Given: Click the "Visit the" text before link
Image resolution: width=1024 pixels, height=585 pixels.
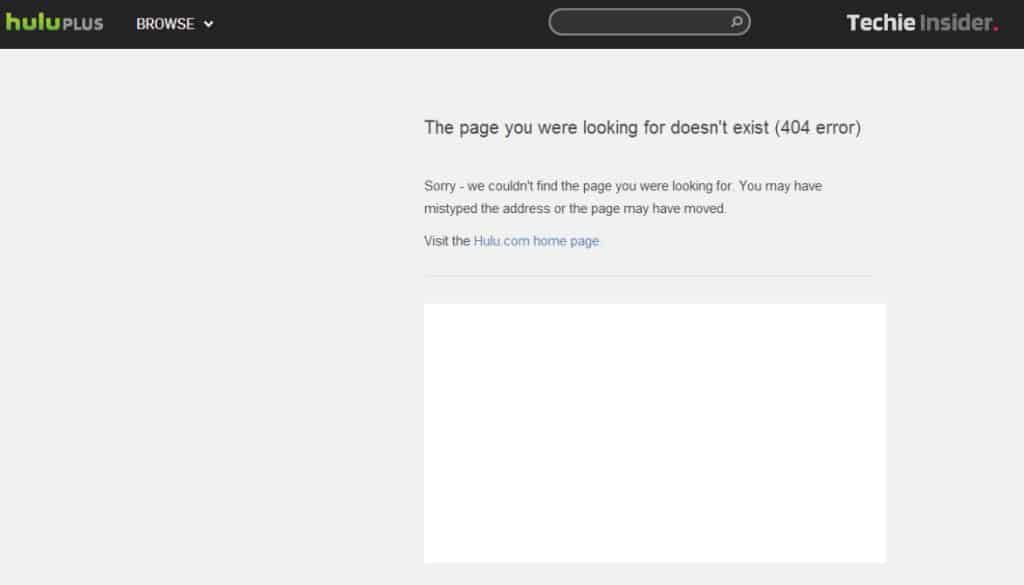Looking at the screenshot, I should tap(447, 241).
